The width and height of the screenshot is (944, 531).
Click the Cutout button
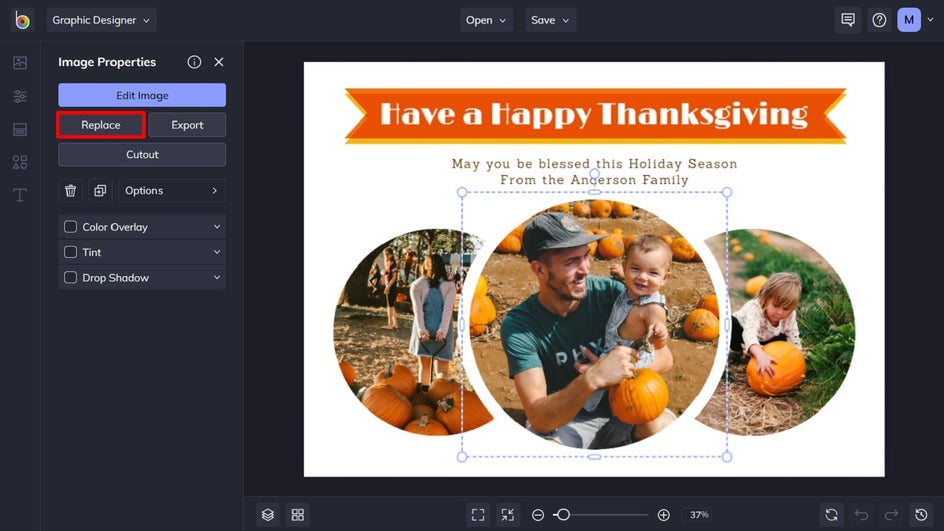[x=142, y=155]
